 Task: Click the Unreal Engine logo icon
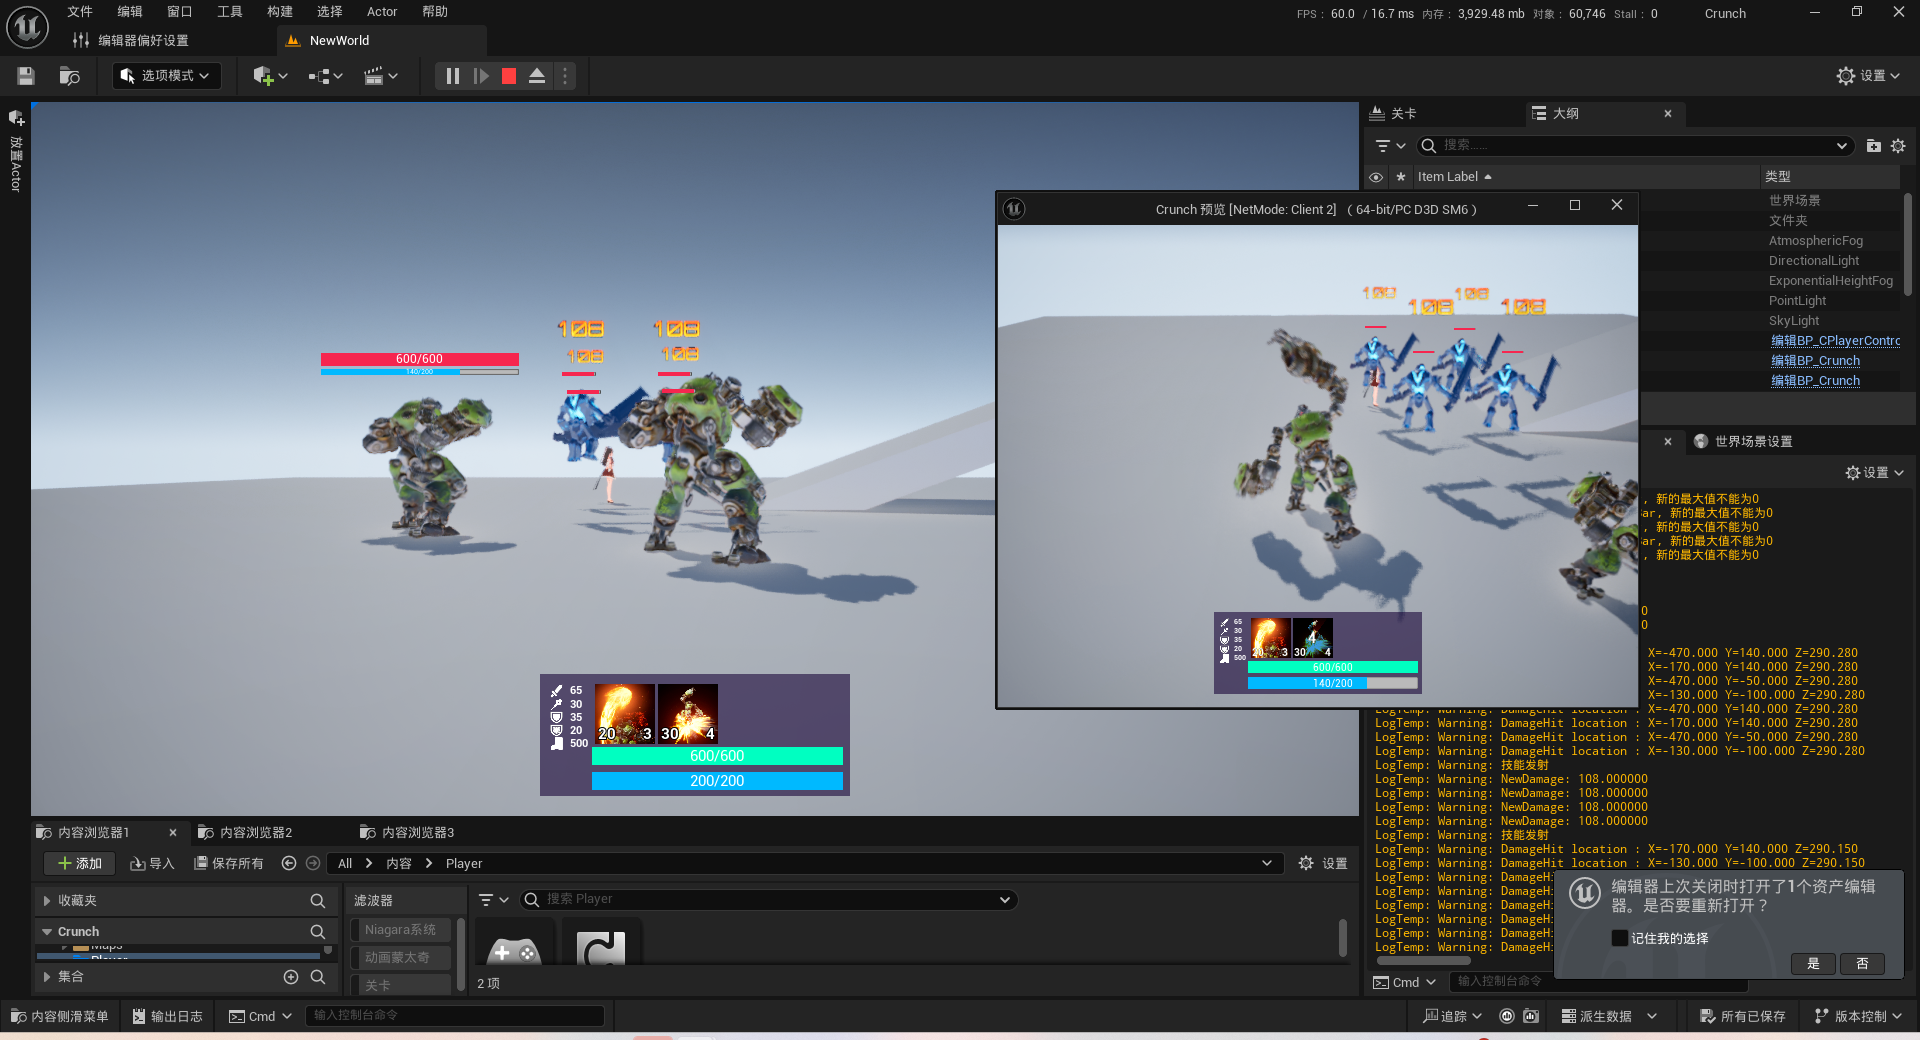pyautogui.click(x=27, y=27)
